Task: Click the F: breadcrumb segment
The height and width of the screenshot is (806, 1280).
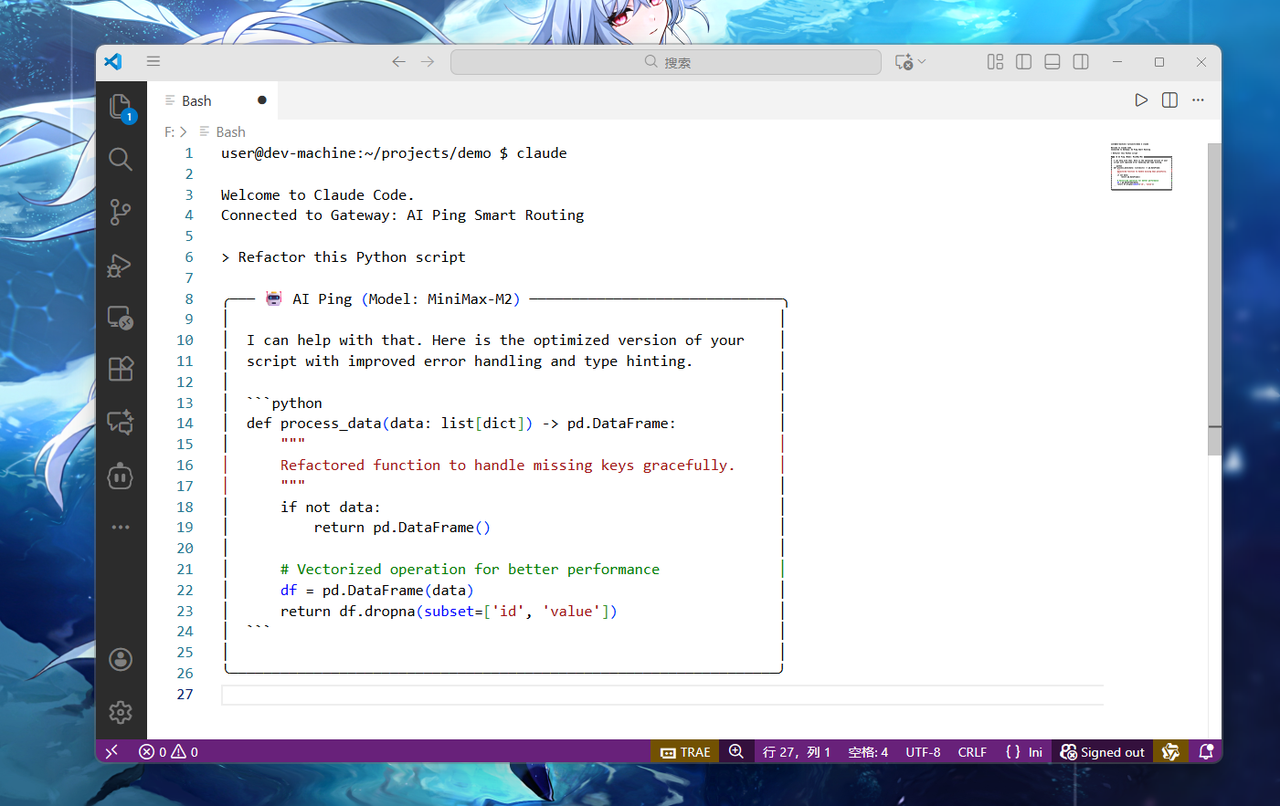Action: tap(170, 131)
